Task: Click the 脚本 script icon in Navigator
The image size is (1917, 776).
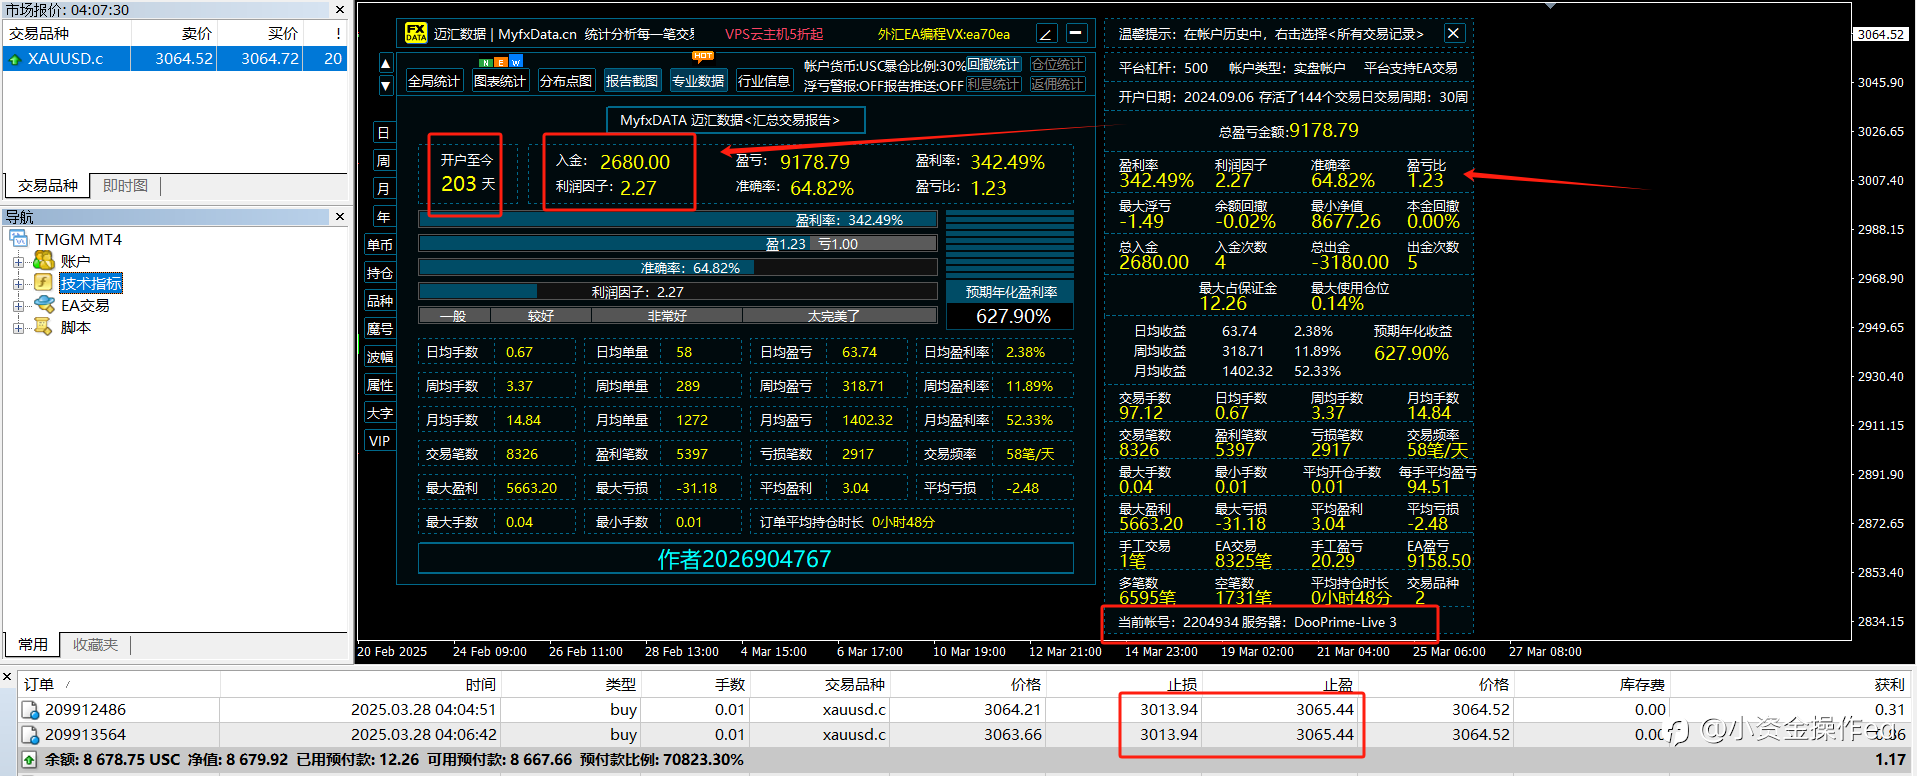Action: click(43, 327)
